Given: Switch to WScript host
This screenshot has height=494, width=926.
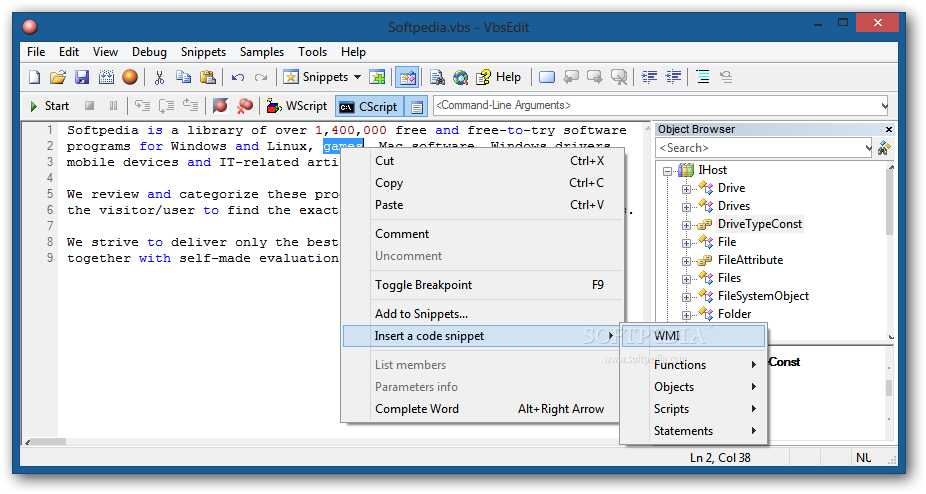Looking at the screenshot, I should point(297,106).
